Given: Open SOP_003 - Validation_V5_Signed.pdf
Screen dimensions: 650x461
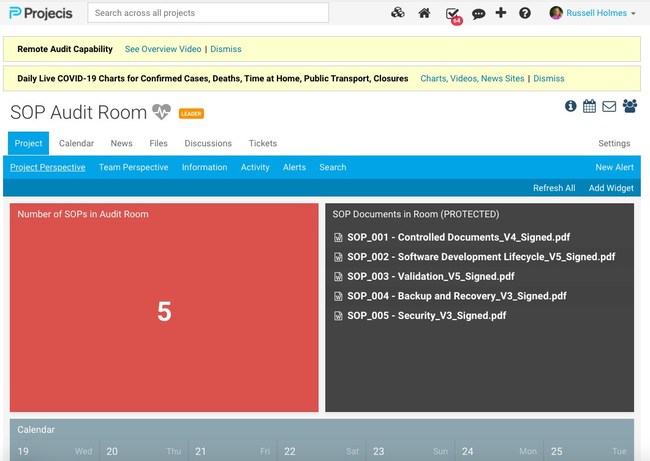Looking at the screenshot, I should pos(431,277).
